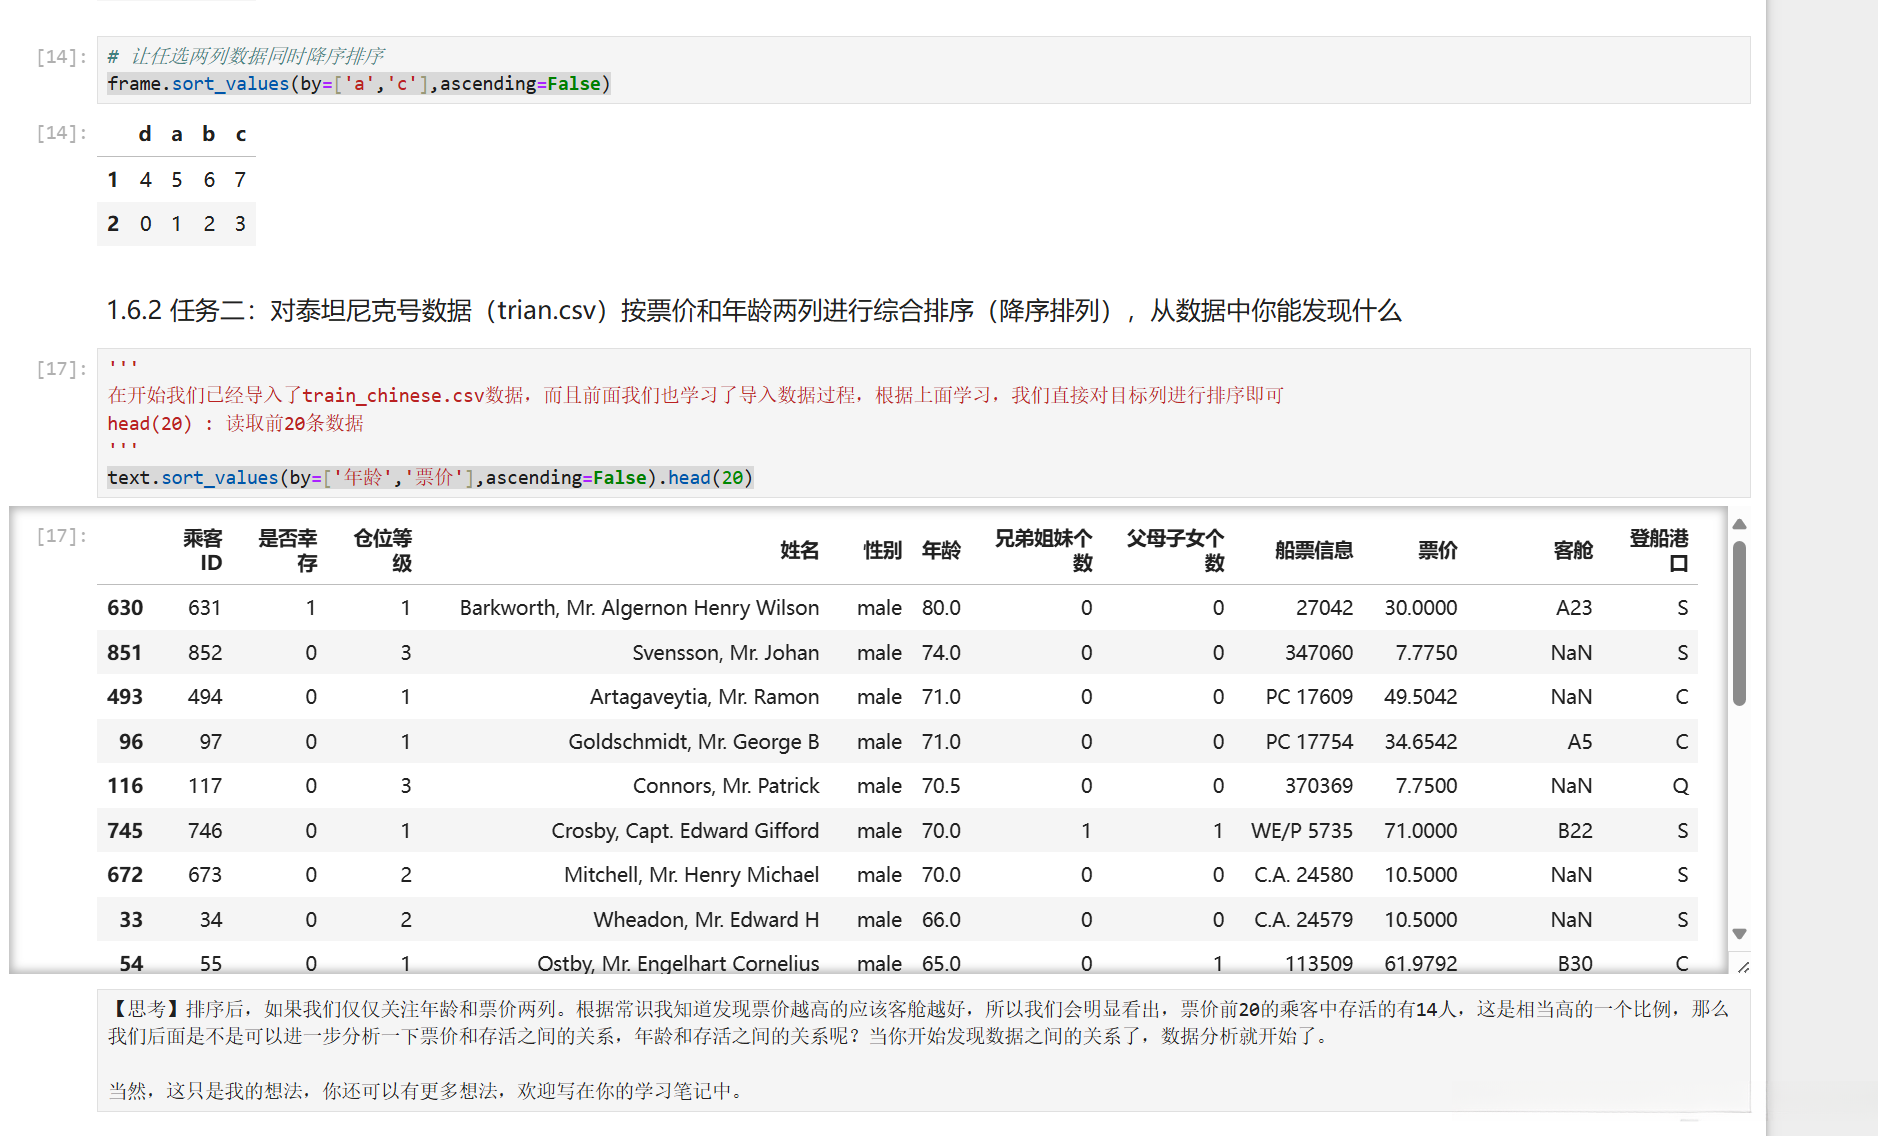Click the 登船港口 column header
This screenshot has width=1878, height=1136.
1659,551
